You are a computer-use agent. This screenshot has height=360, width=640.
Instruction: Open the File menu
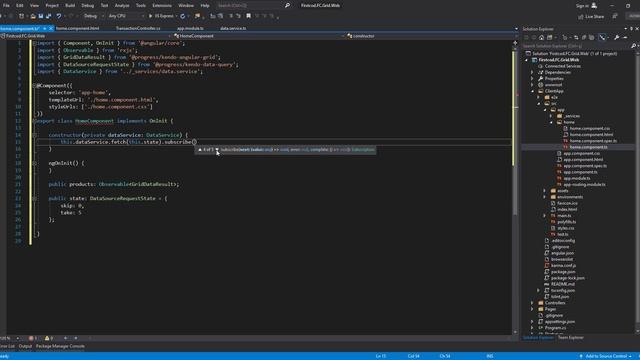tap(6, 5)
